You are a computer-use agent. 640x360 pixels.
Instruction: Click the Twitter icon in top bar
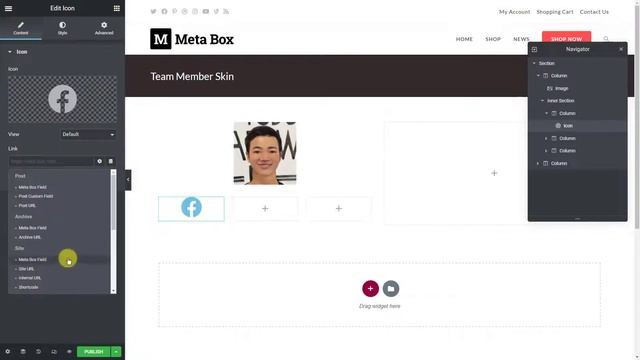coord(153,11)
